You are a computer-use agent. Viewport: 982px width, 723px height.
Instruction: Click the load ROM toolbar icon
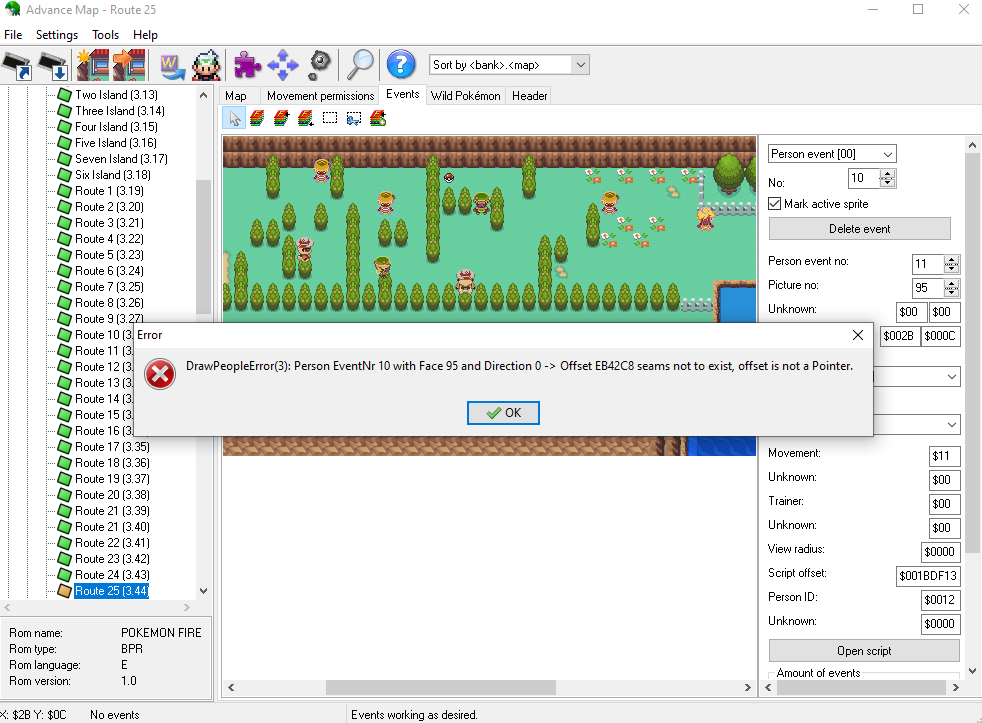17,66
